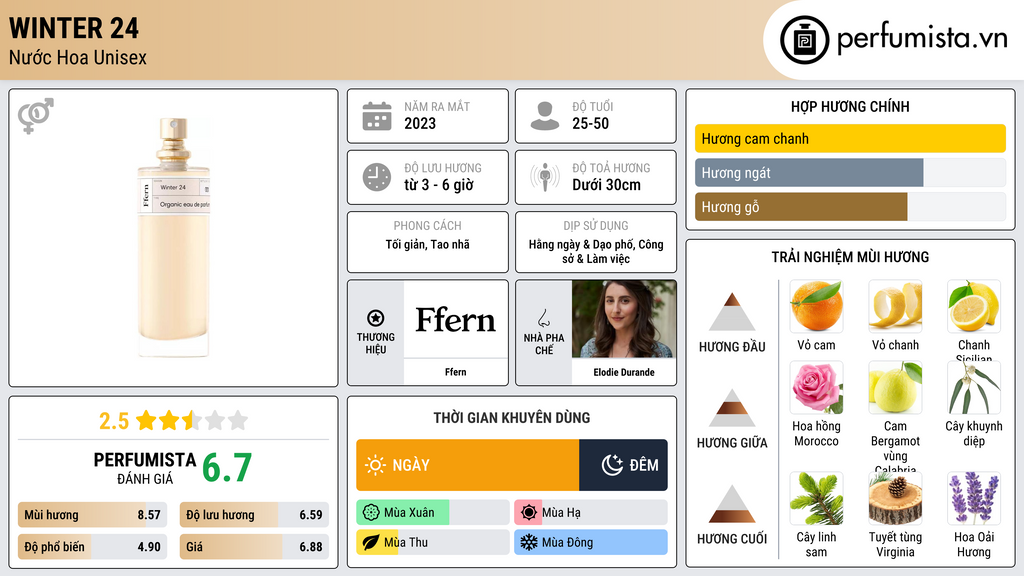Click the 2023 release year value
Image resolution: width=1024 pixels, height=576 pixels.
tap(420, 123)
